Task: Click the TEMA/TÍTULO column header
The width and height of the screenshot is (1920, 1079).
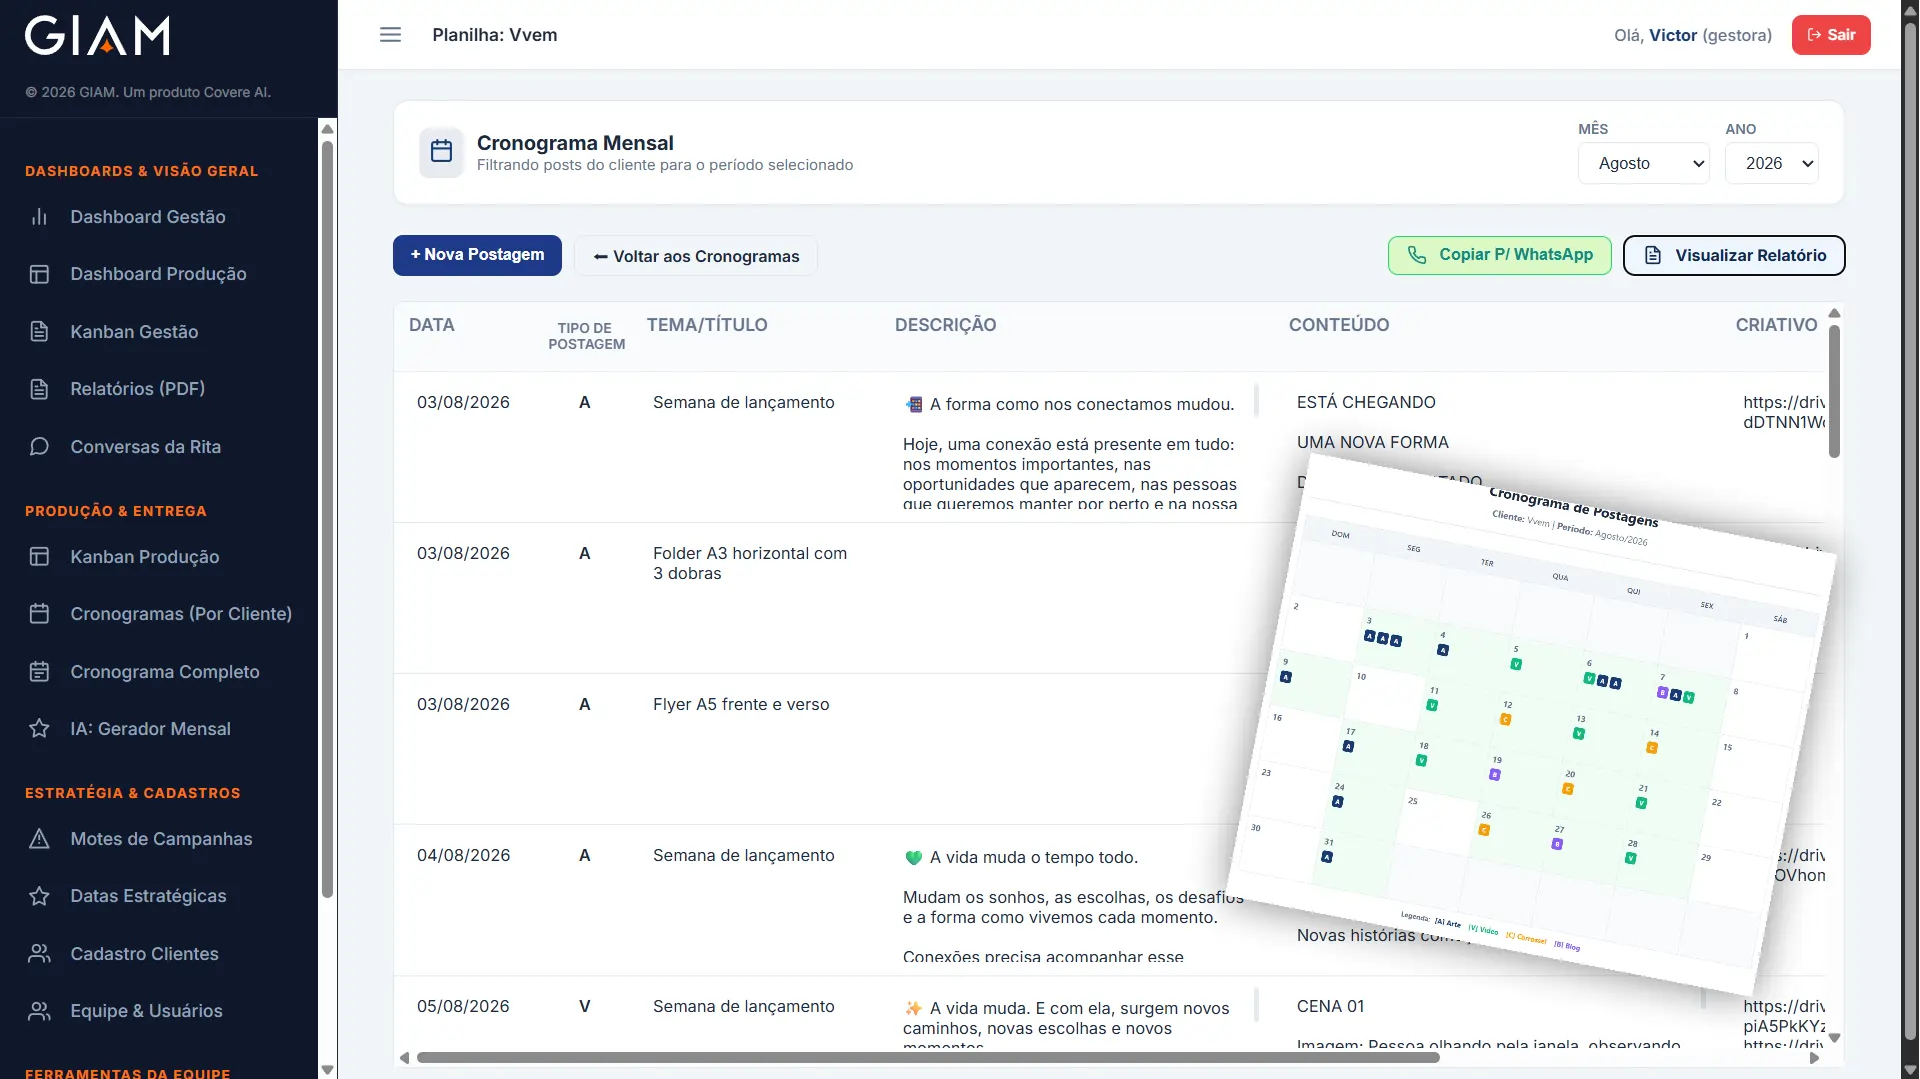Action: 707,325
